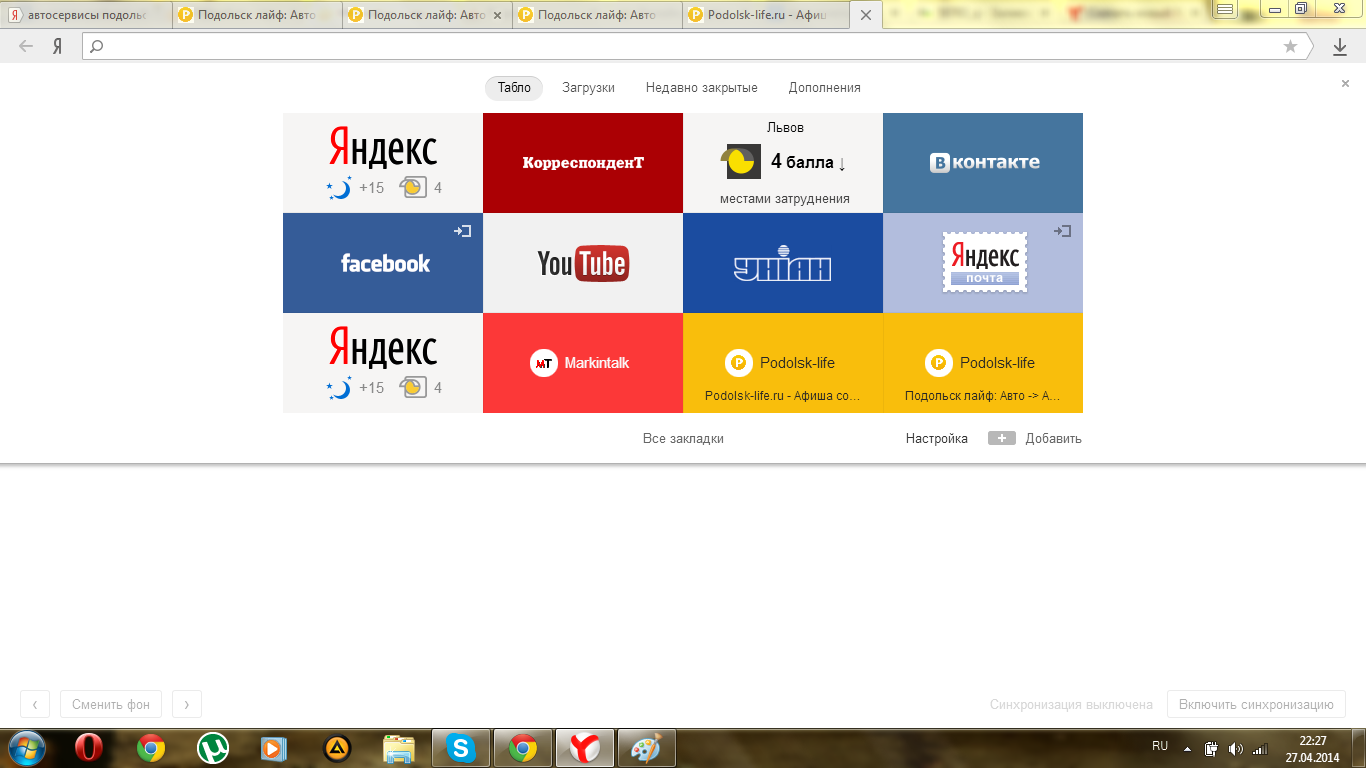Viewport: 1366px width, 768px height.
Task: Focus the address search bar
Action: [x=697, y=46]
